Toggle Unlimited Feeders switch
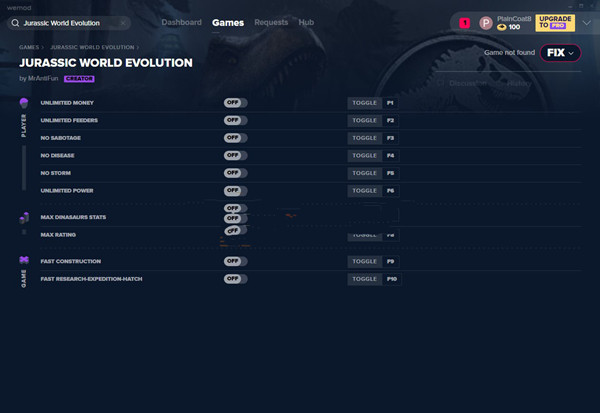The height and width of the screenshot is (413, 600). [x=235, y=120]
